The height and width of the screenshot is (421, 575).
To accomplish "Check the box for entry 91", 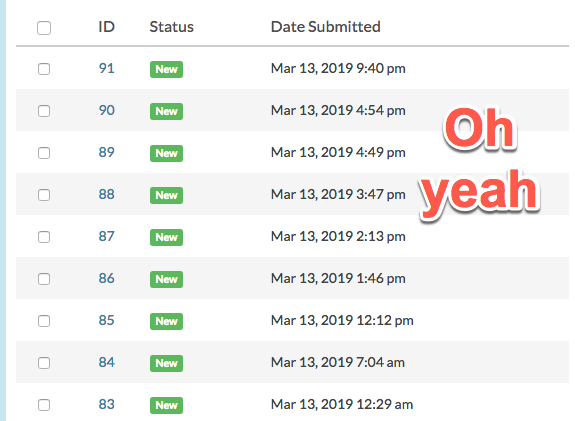I will 44,69.
